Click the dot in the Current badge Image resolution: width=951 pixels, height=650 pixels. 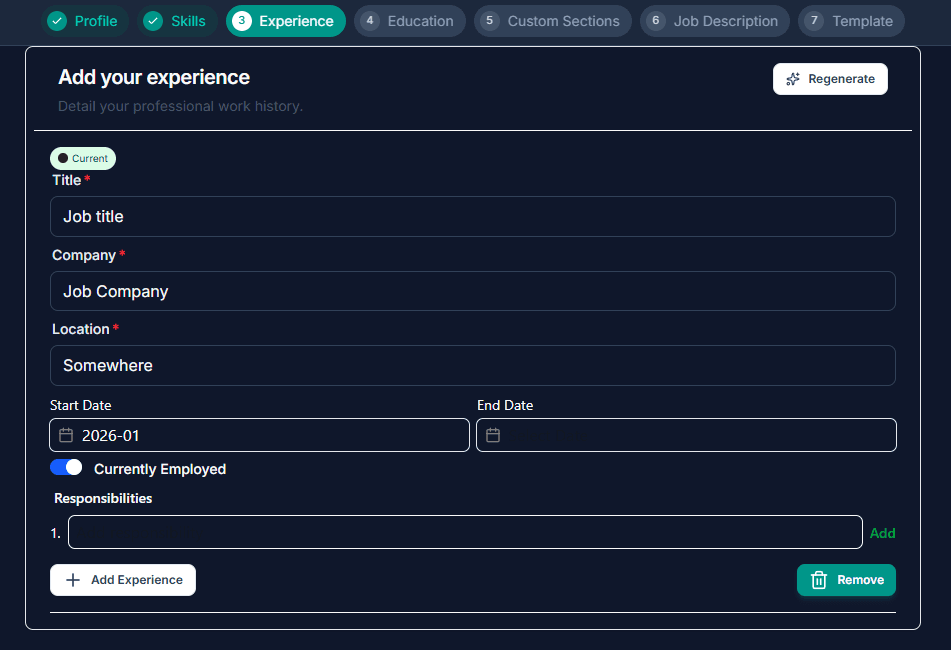(x=63, y=158)
